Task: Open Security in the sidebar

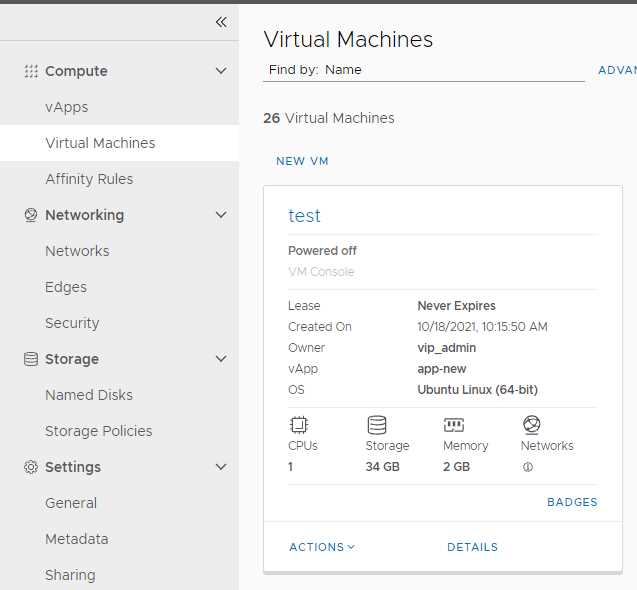Action: (x=72, y=323)
